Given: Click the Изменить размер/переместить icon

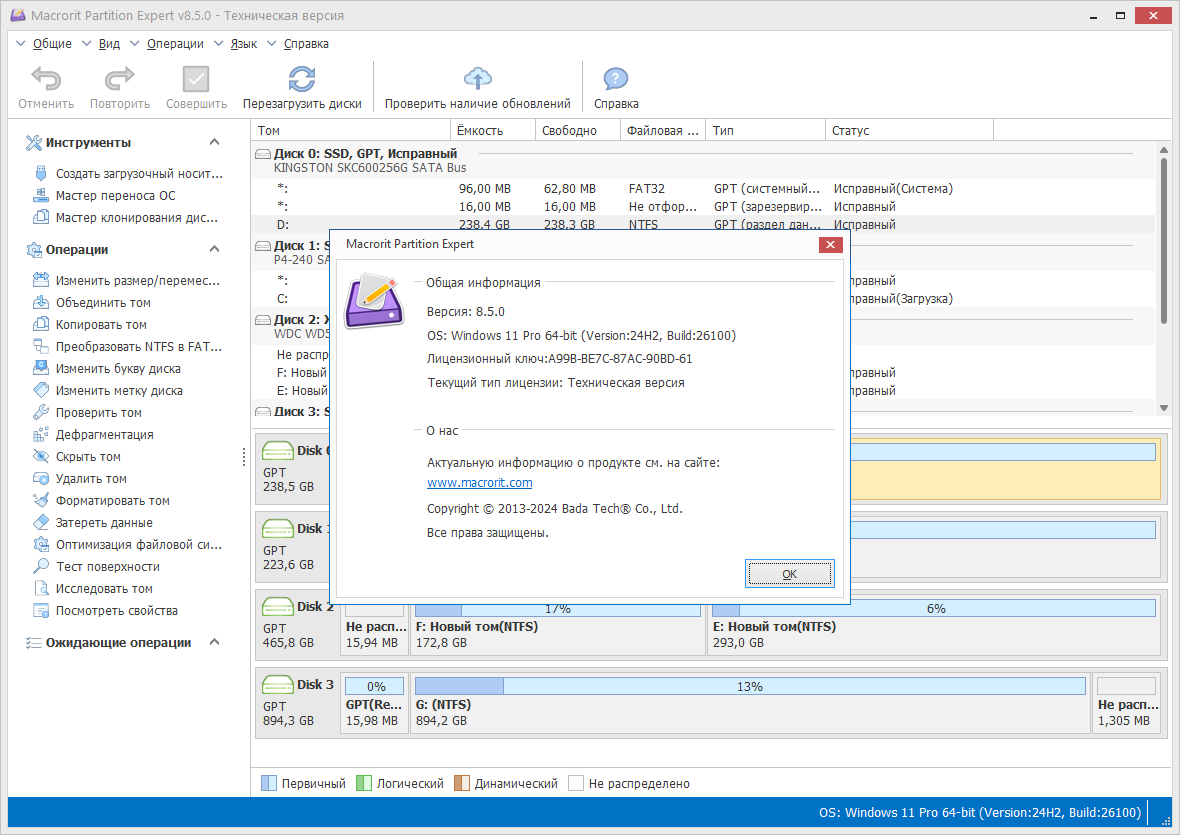Looking at the screenshot, I should click(x=41, y=280).
